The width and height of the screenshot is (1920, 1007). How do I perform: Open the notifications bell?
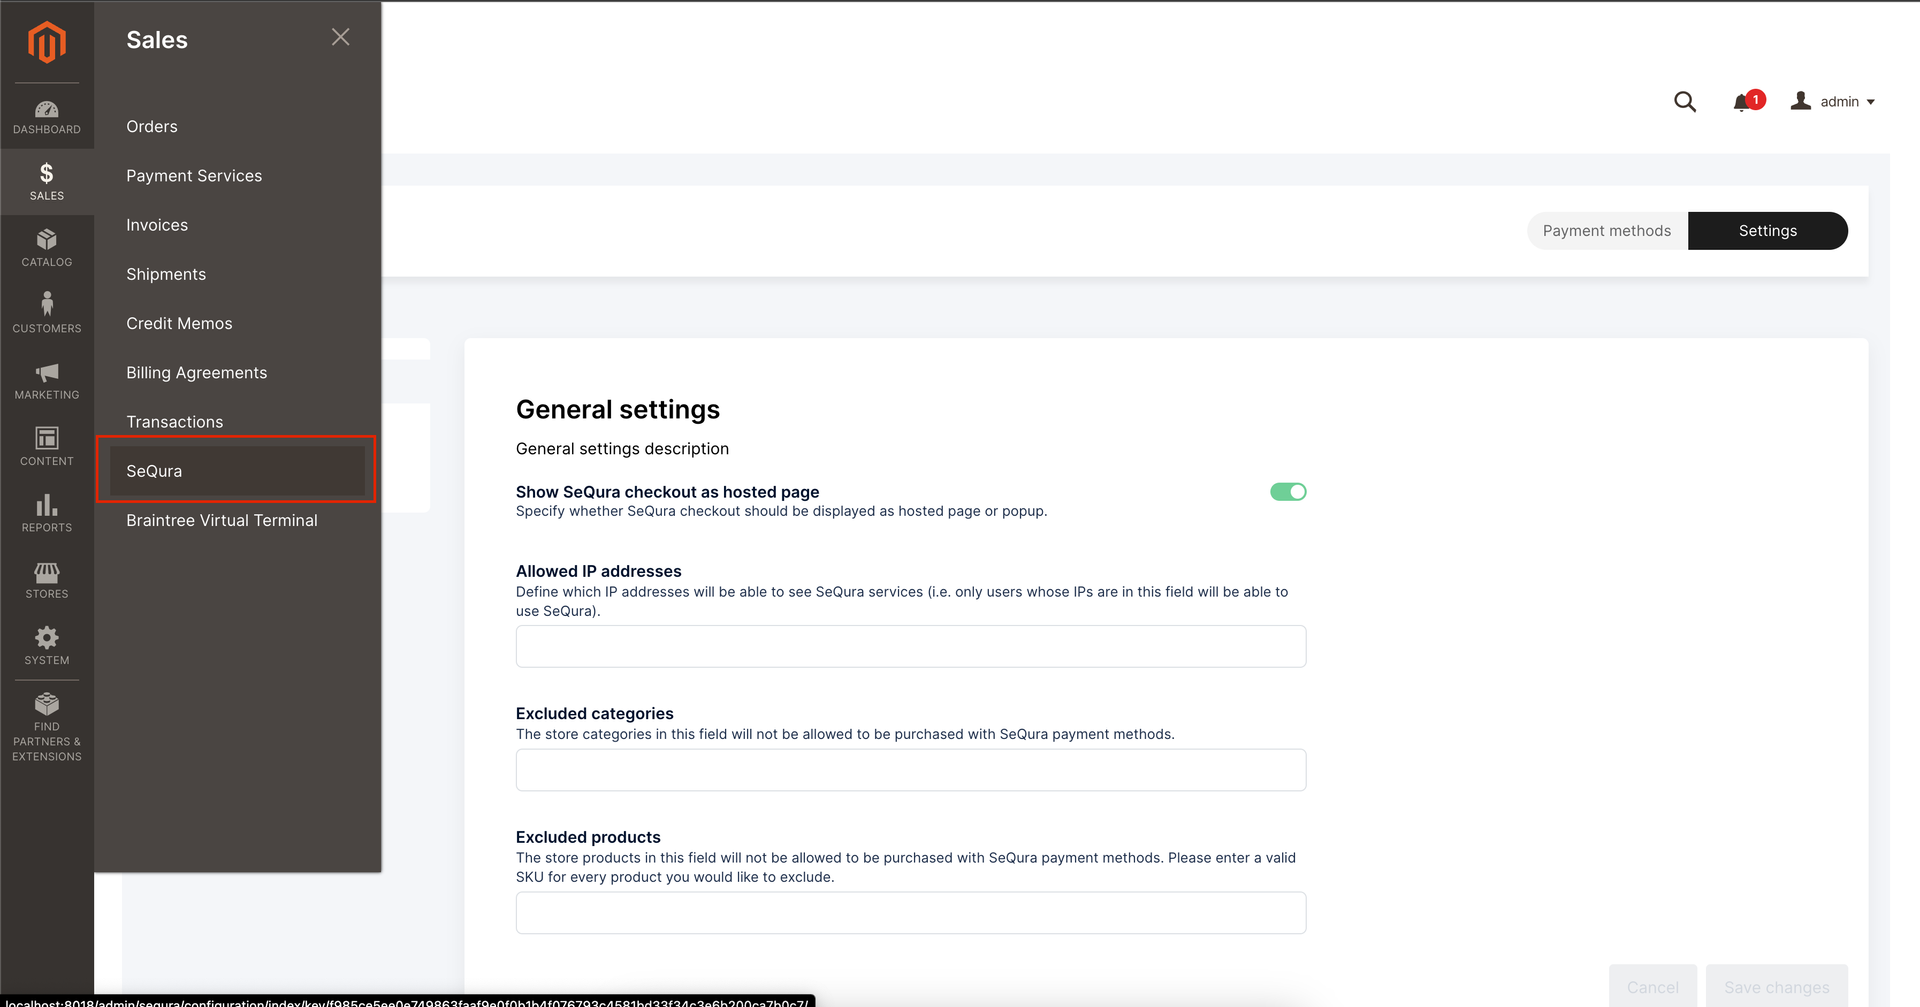tap(1742, 102)
